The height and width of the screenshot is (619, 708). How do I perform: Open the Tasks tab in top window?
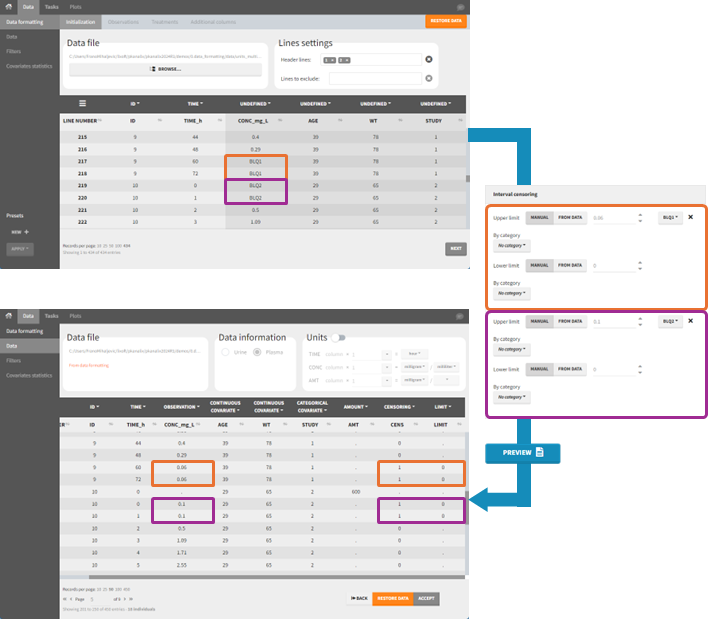pyautogui.click(x=52, y=6)
